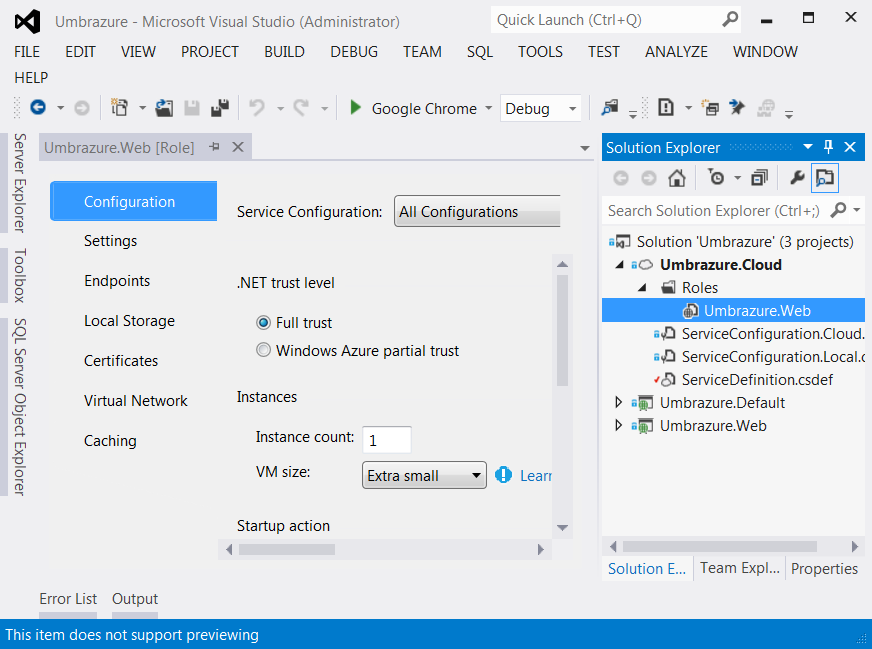This screenshot has width=872, height=649.
Task: Toggle auto-hide pin on Solution Explorer
Action: 829,147
